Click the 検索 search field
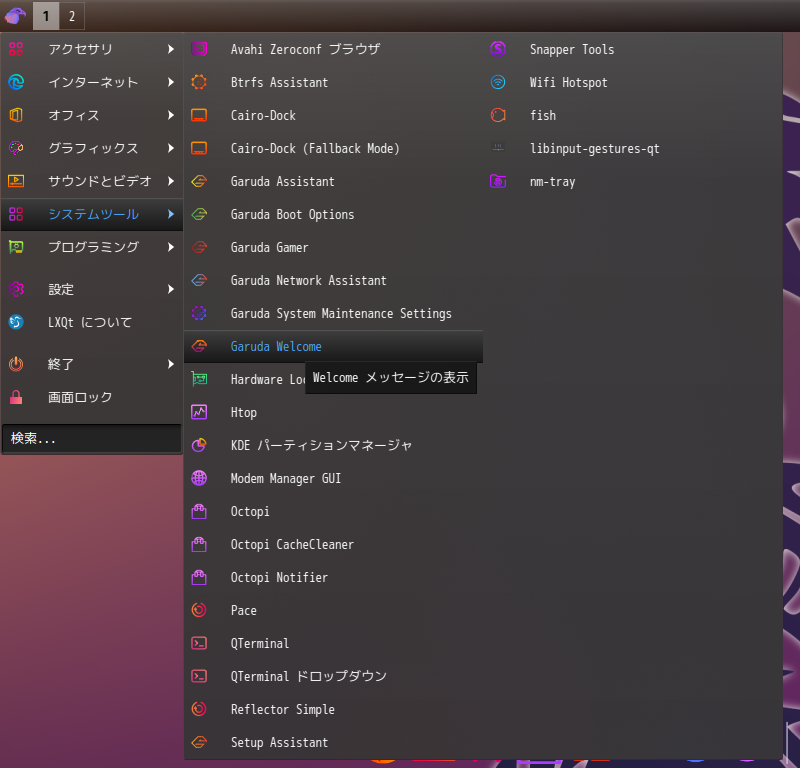Image resolution: width=800 pixels, height=768 pixels. point(92,438)
